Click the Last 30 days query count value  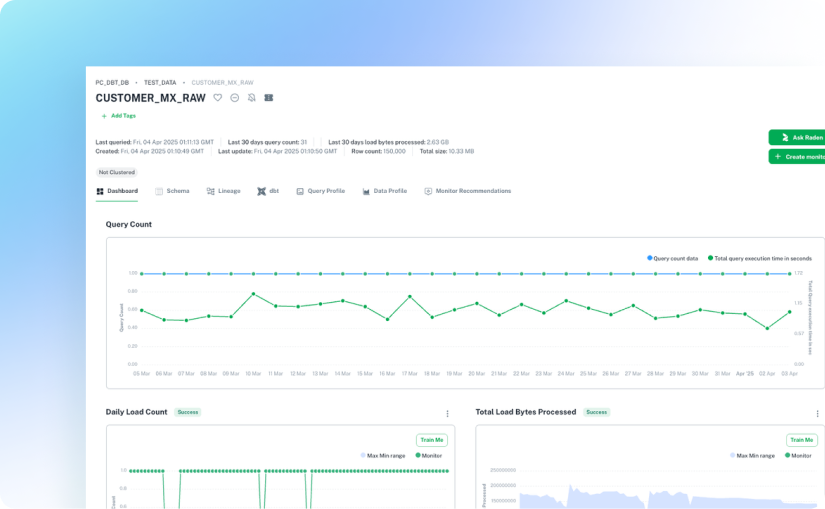pos(304,142)
